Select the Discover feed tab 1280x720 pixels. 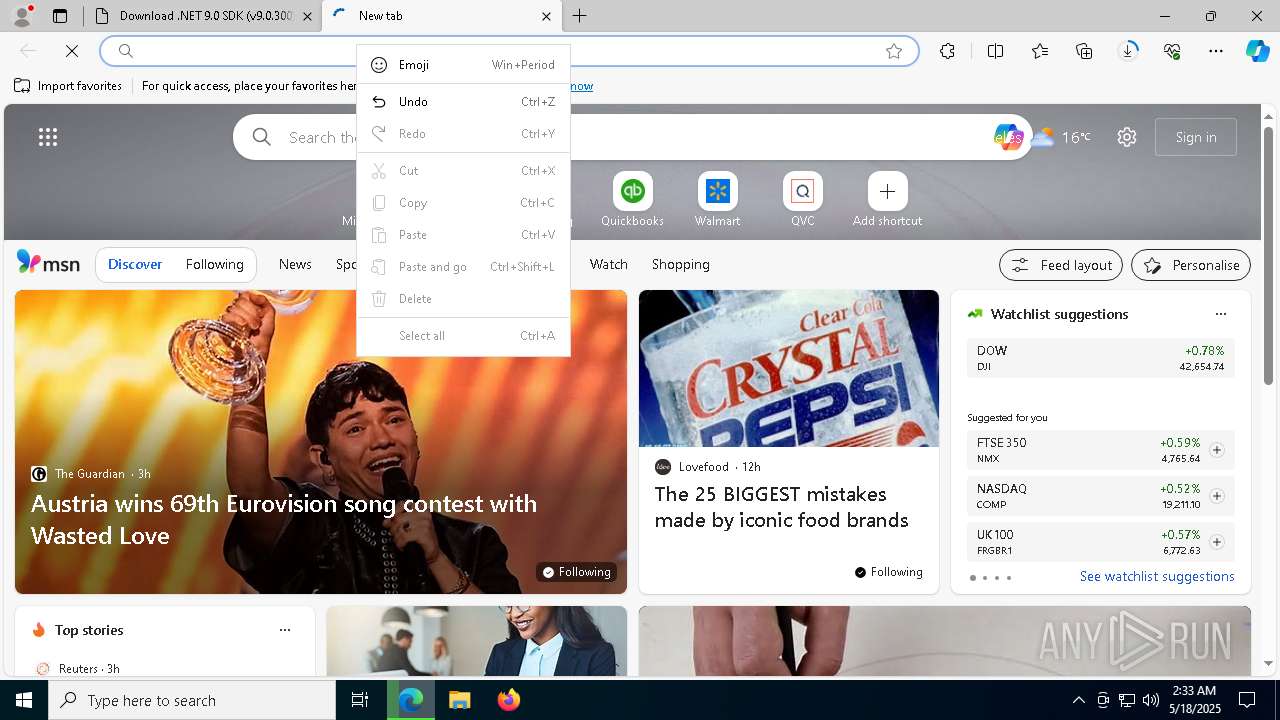point(135,265)
